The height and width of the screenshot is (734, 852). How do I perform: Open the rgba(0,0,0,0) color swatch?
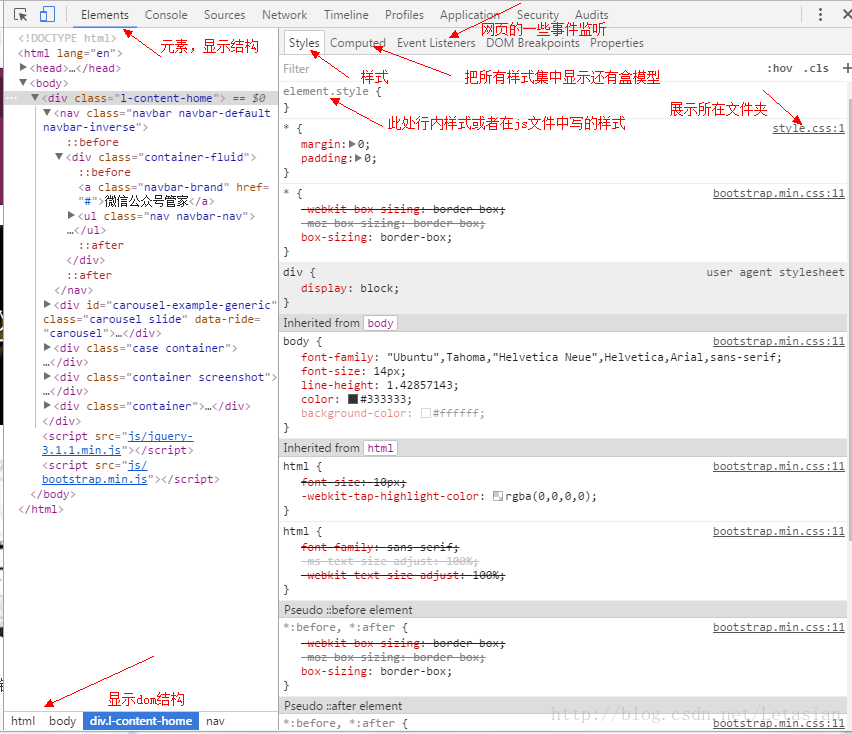498,496
